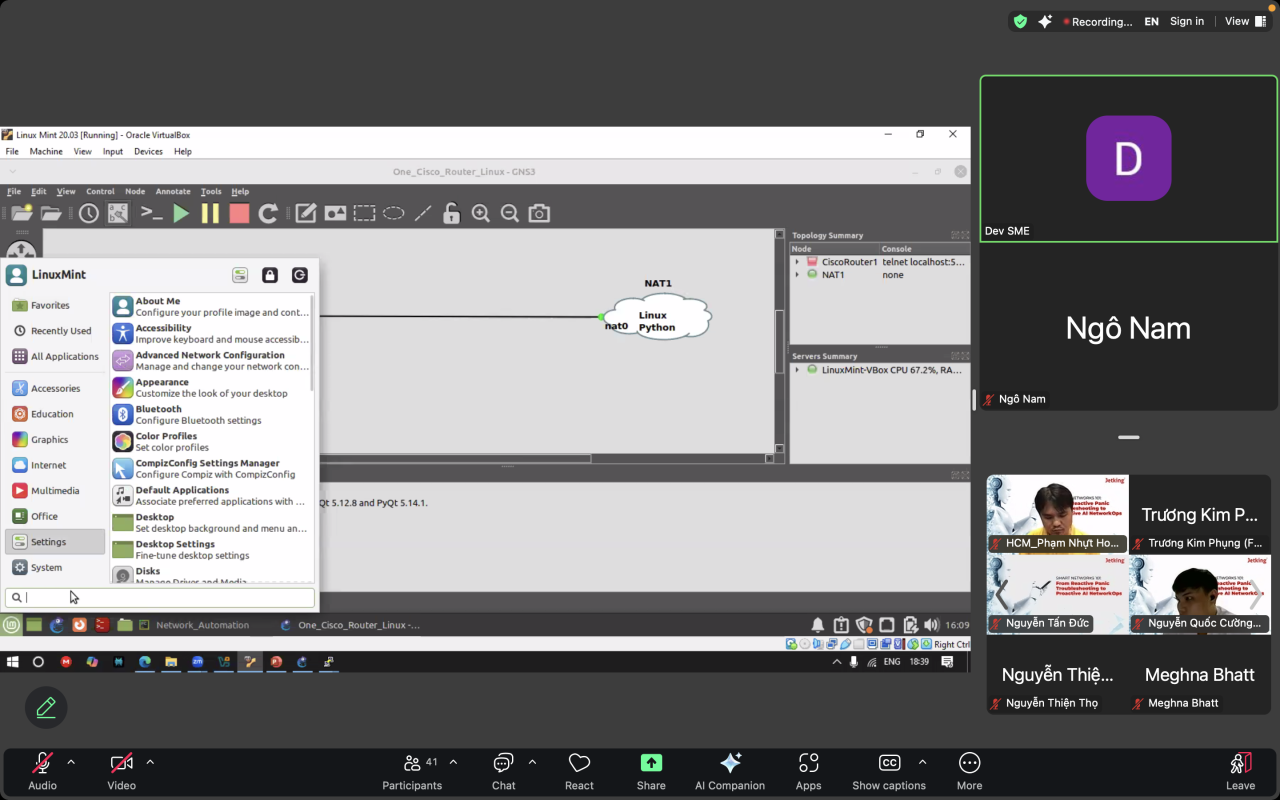
Task: Click the green Share screen button
Action: (x=651, y=771)
